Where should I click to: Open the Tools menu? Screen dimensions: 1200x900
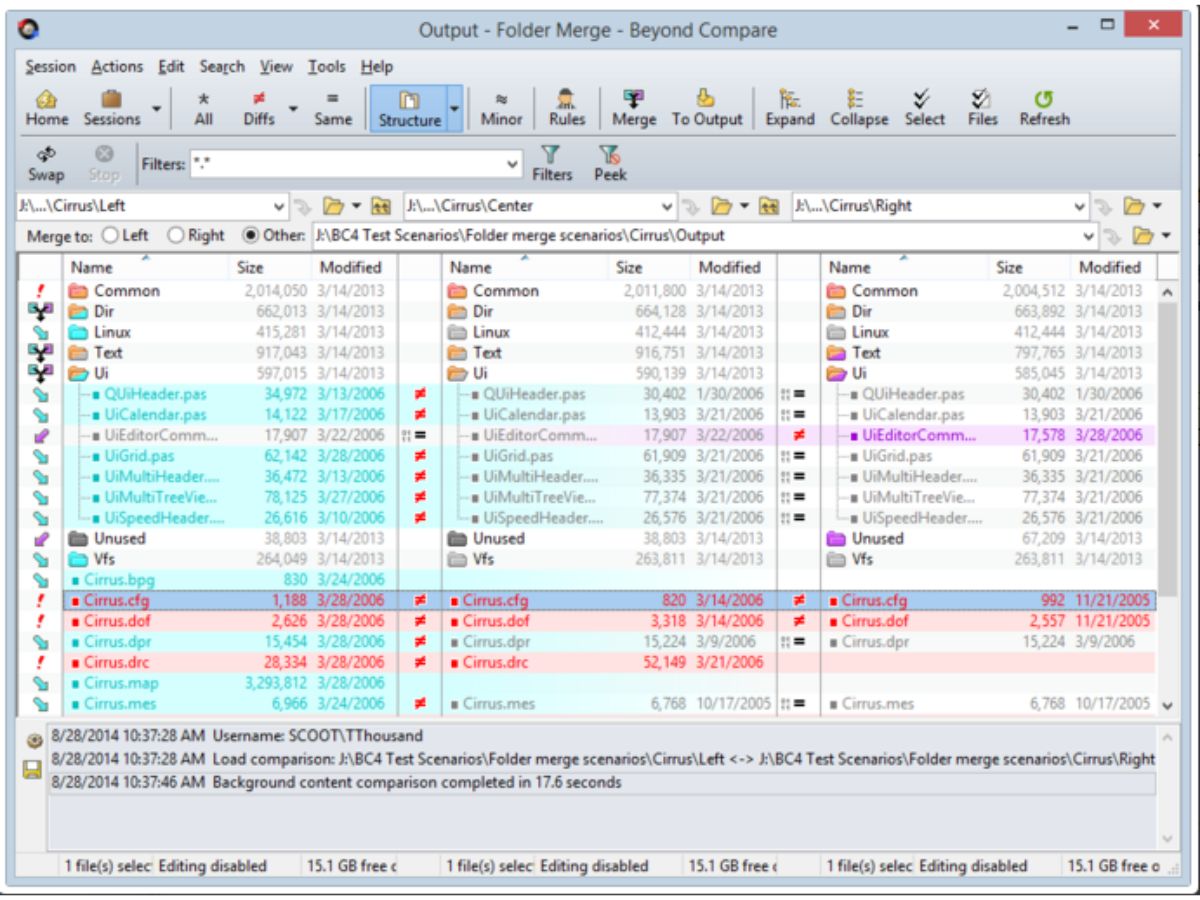(326, 67)
